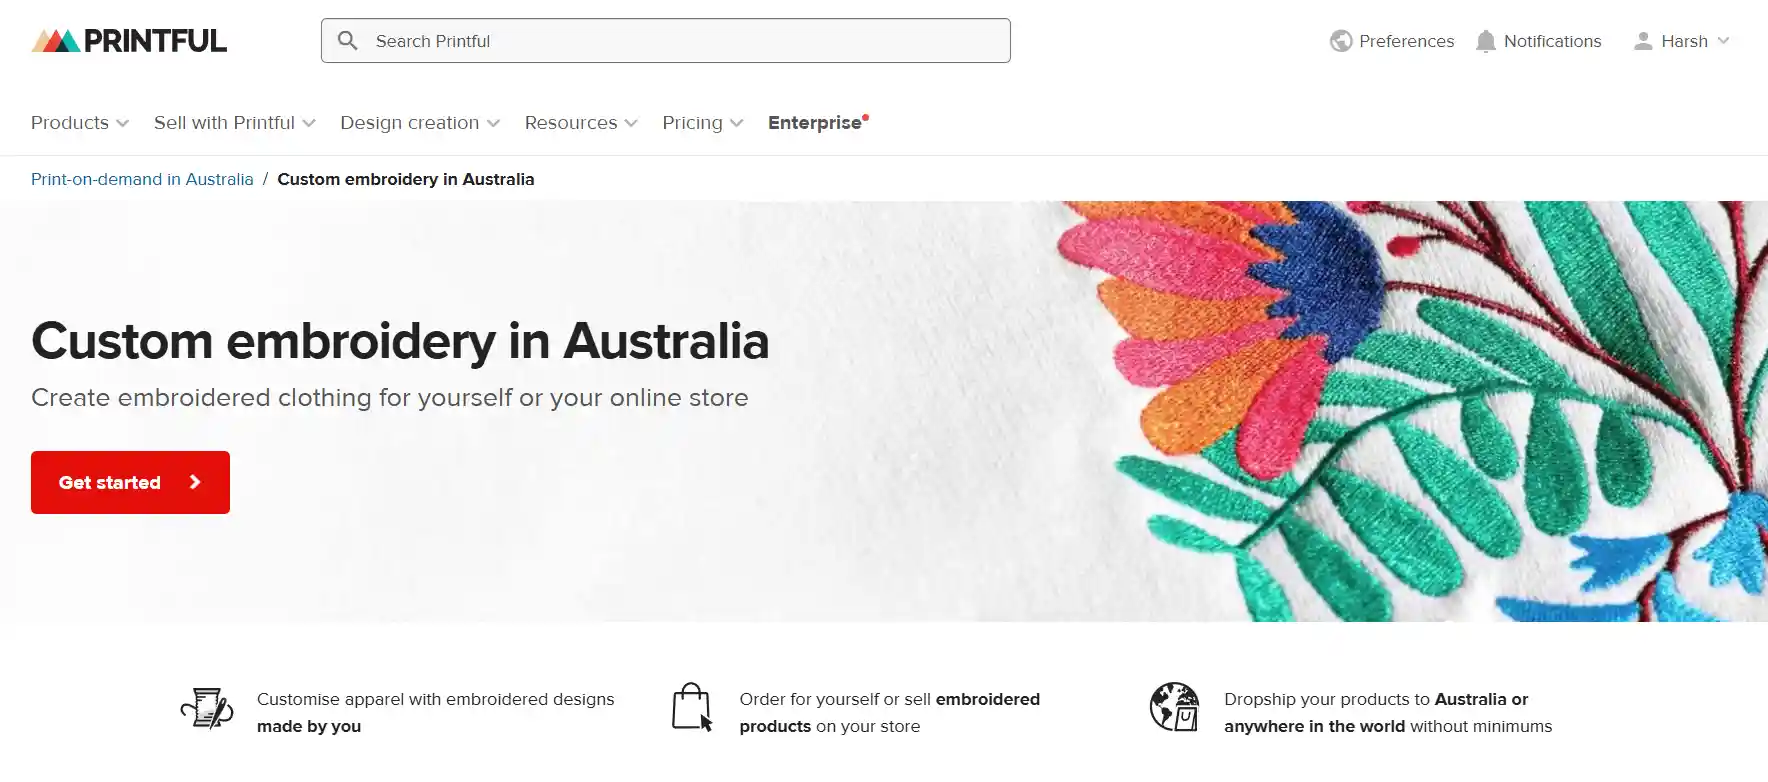
Task: Expand the Products menu chevron
Action: click(x=123, y=123)
